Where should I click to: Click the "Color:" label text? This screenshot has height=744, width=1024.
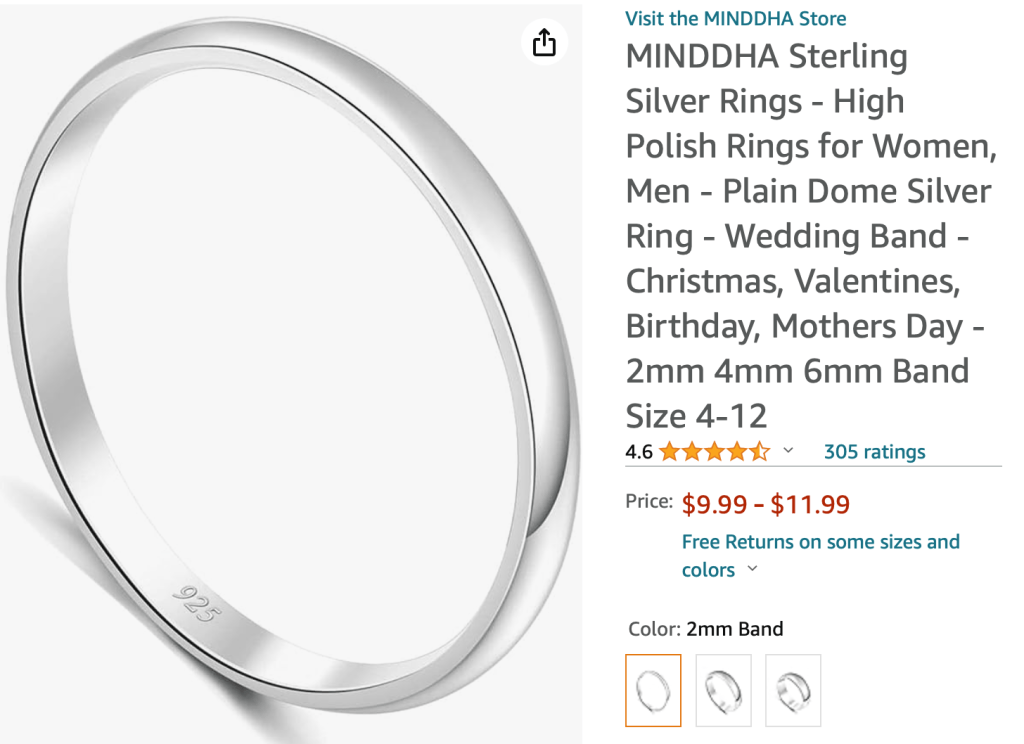654,629
